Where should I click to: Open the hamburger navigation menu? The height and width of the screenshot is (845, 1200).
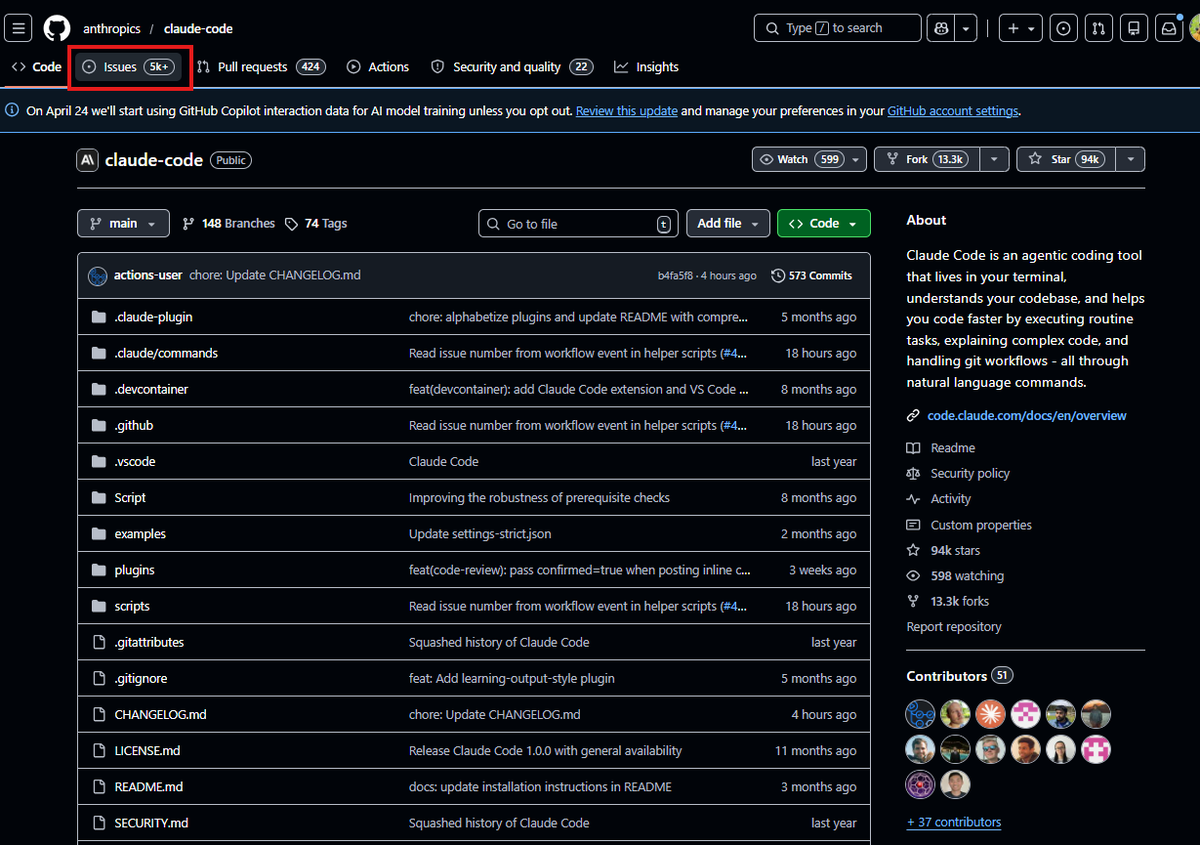(19, 28)
